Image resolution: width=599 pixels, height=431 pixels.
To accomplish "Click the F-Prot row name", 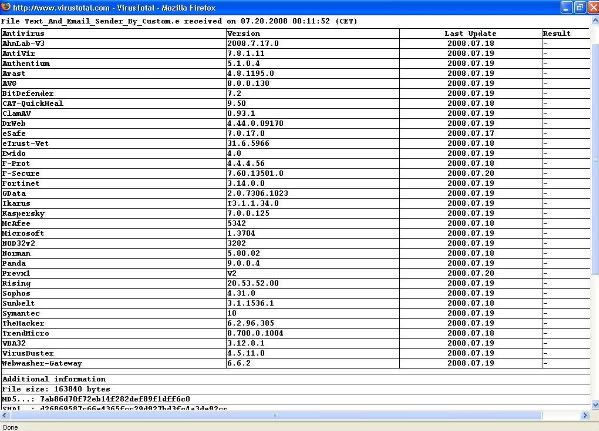I will click(16, 163).
